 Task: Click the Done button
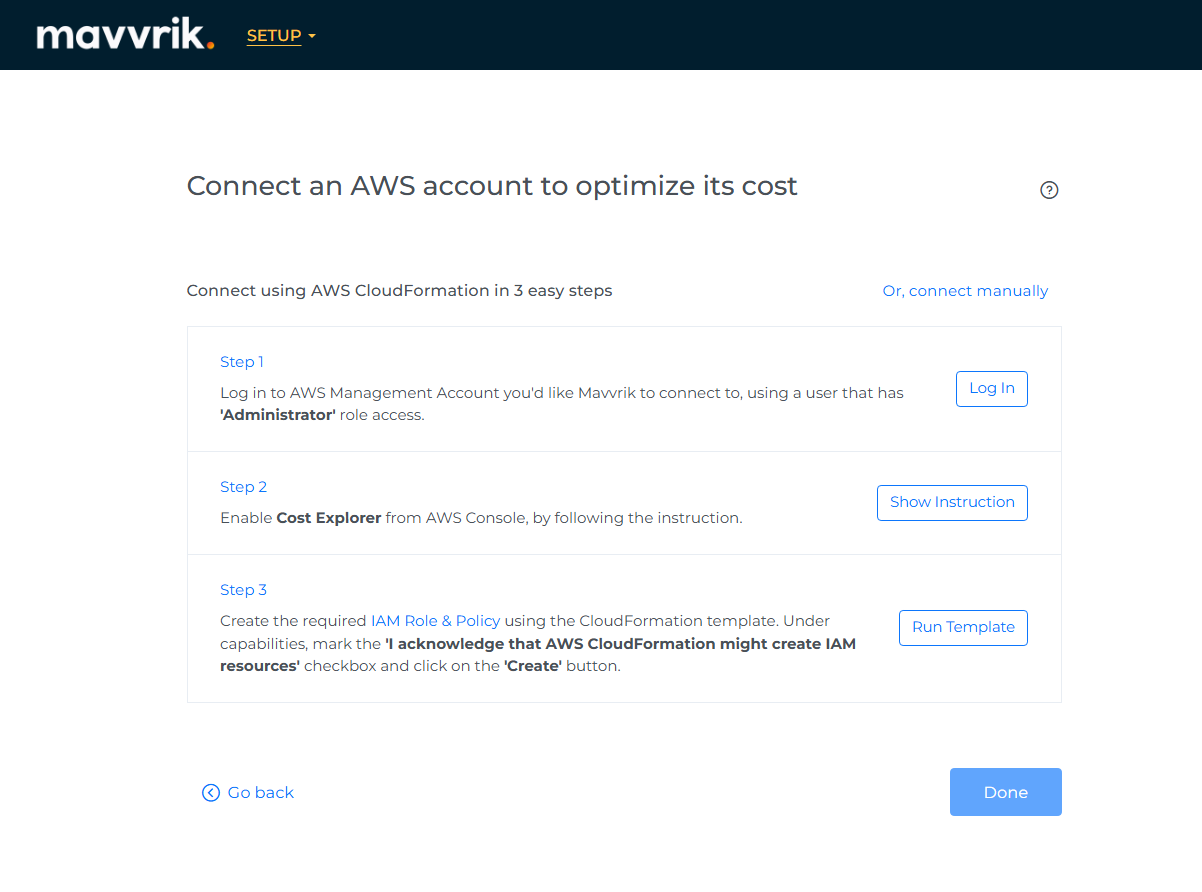pyautogui.click(x=1005, y=792)
